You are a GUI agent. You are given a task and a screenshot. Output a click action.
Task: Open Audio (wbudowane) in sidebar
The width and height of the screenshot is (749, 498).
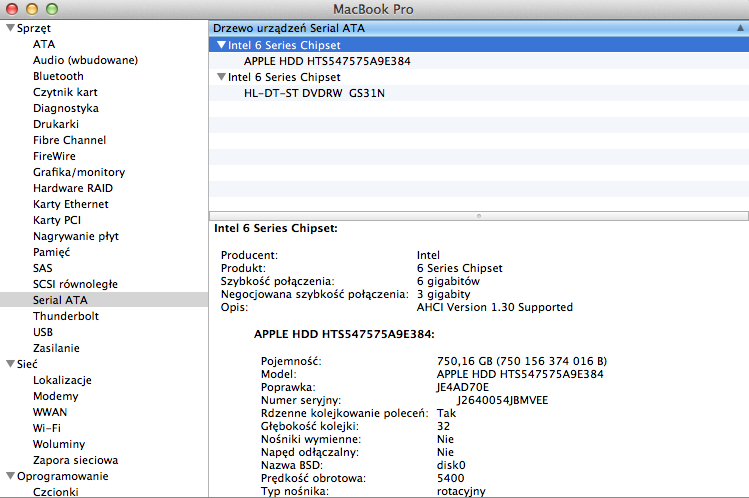click(x=85, y=60)
